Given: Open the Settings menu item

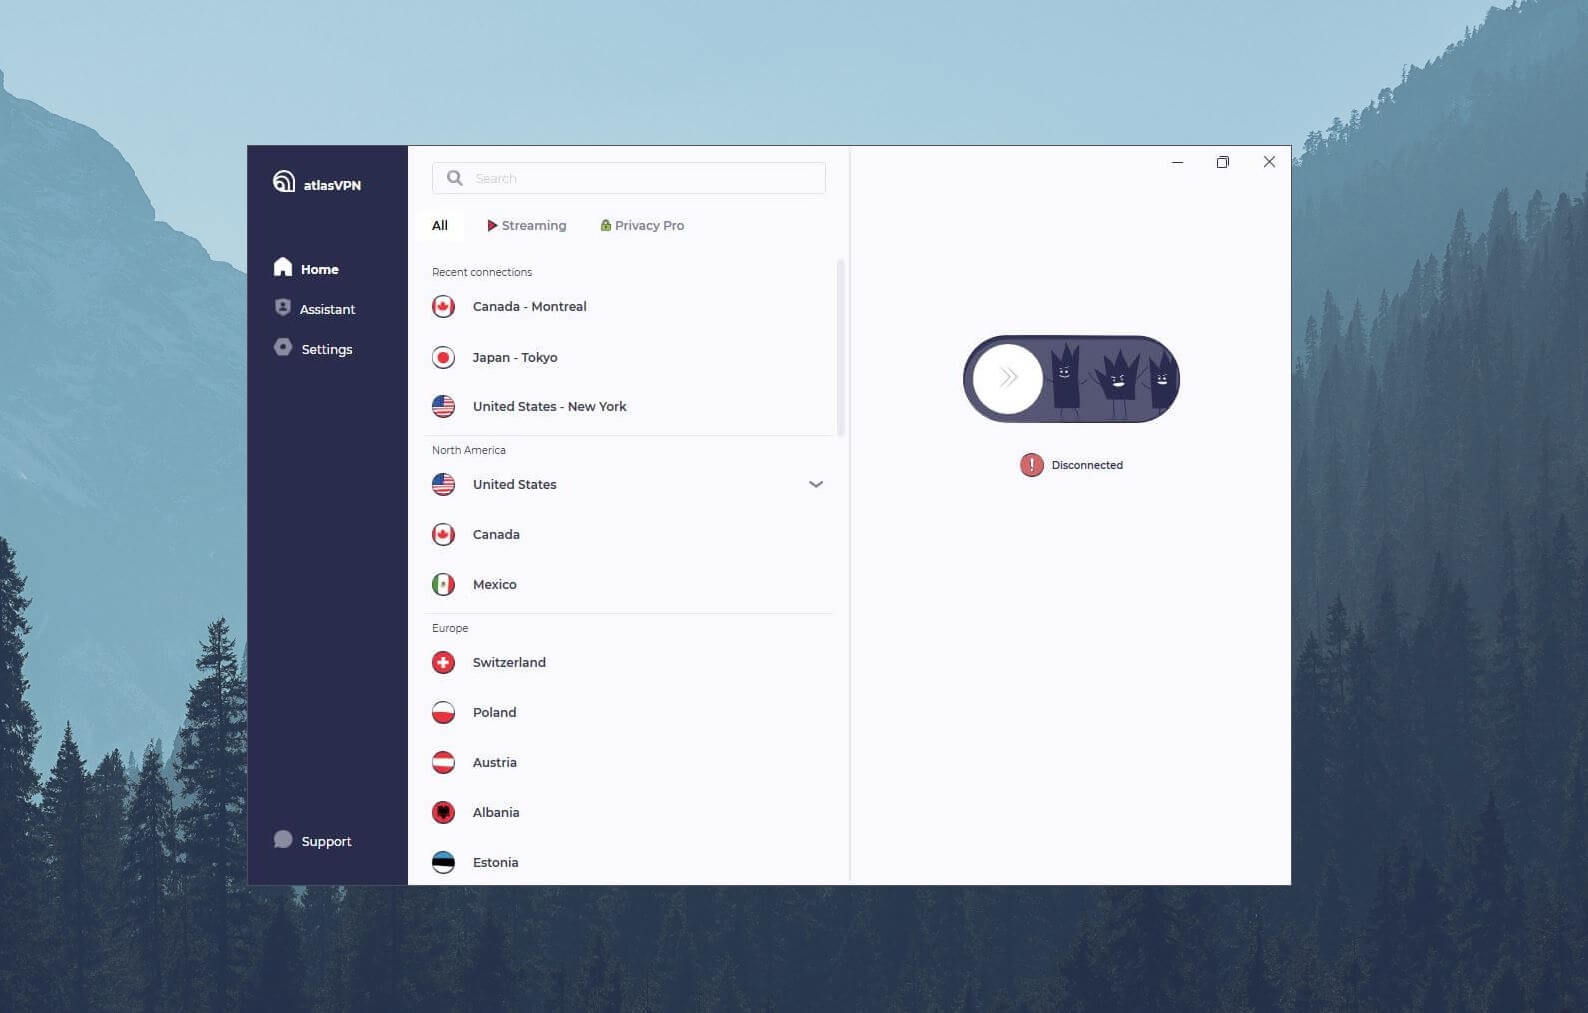Looking at the screenshot, I should tap(313, 349).
